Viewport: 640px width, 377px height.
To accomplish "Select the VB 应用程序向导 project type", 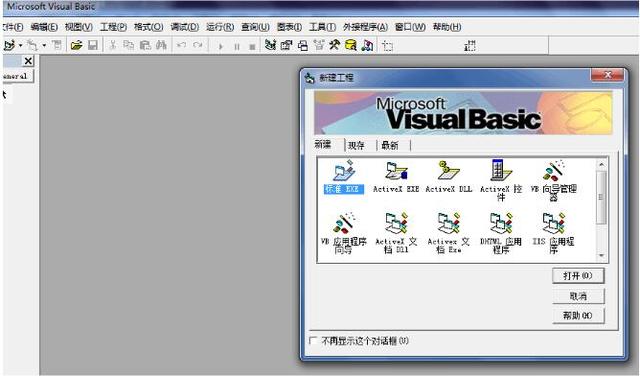I will tap(343, 233).
